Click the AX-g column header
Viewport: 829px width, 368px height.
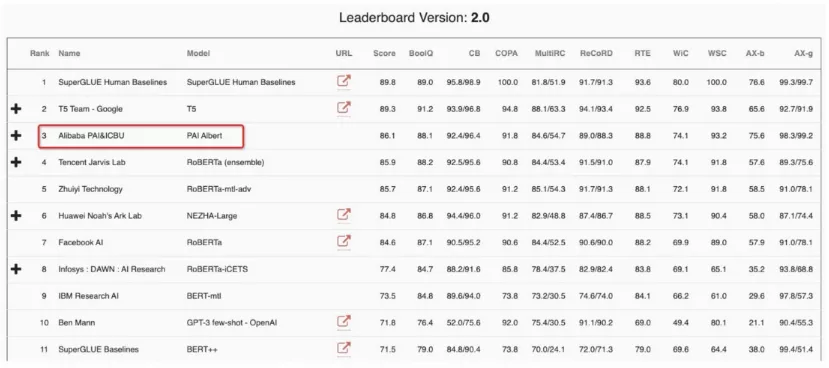(804, 53)
